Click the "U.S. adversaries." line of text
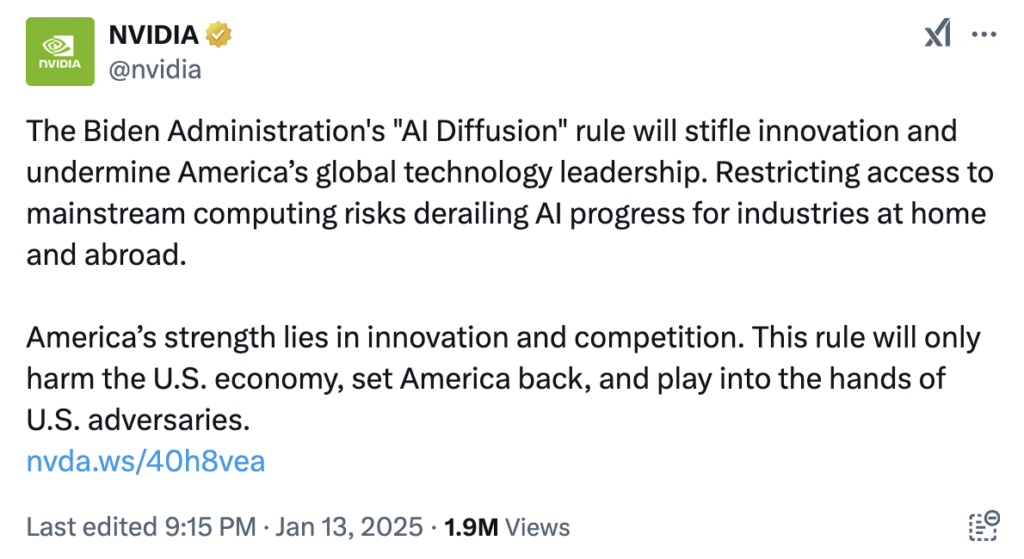This screenshot has height=559, width=1024. [x=137, y=420]
